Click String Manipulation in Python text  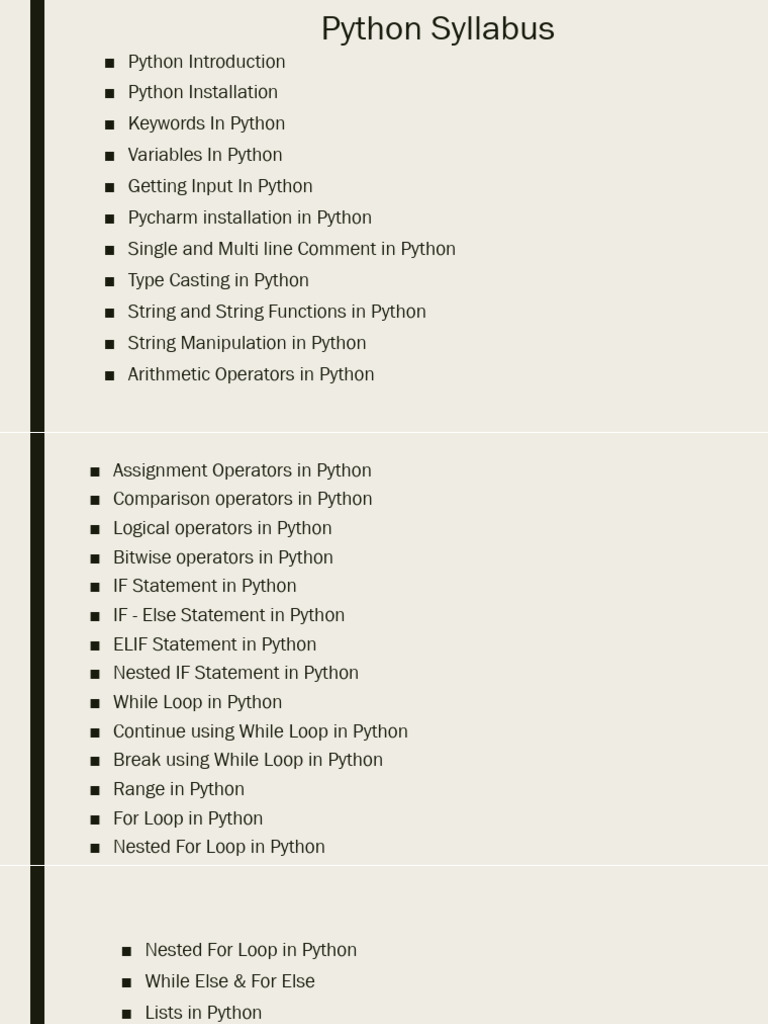(x=247, y=343)
